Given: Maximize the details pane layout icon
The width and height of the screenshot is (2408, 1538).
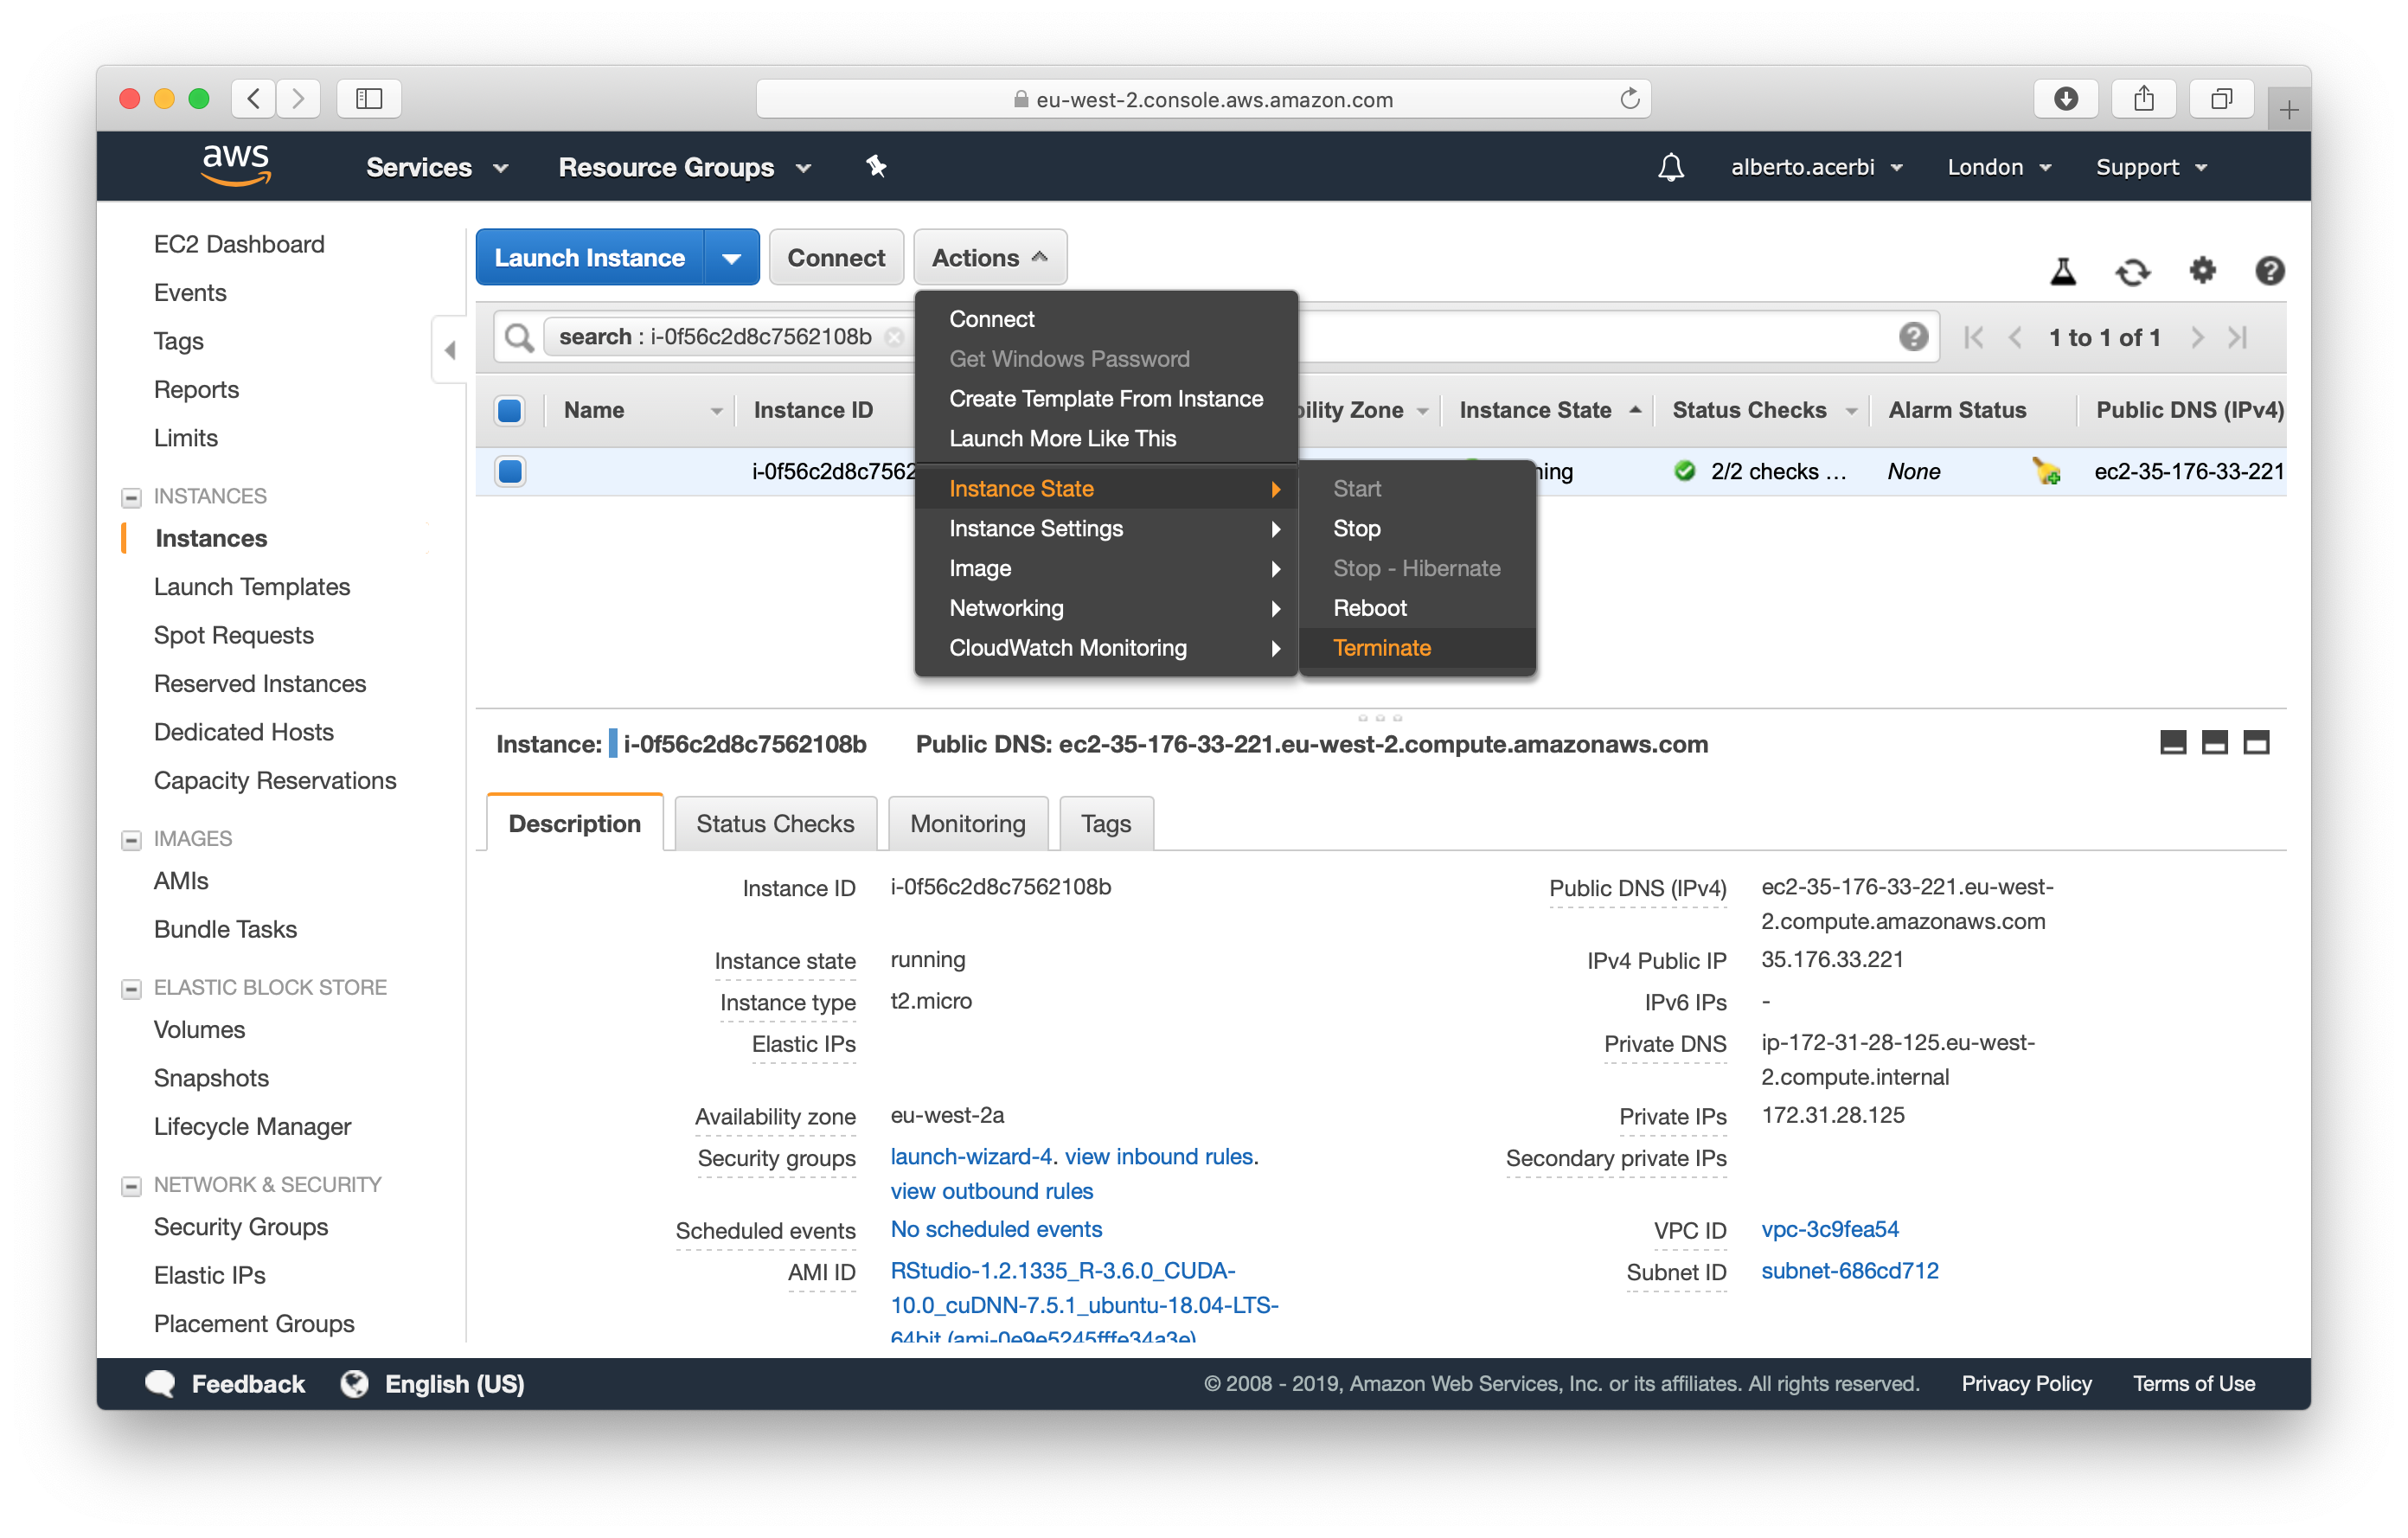Looking at the screenshot, I should (x=2256, y=743).
